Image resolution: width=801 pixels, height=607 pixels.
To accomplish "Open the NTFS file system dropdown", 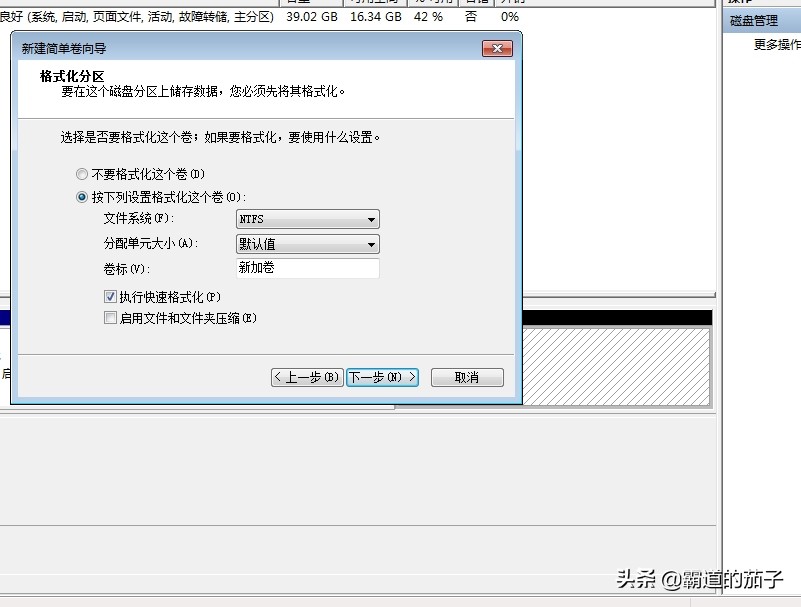I will point(307,219).
